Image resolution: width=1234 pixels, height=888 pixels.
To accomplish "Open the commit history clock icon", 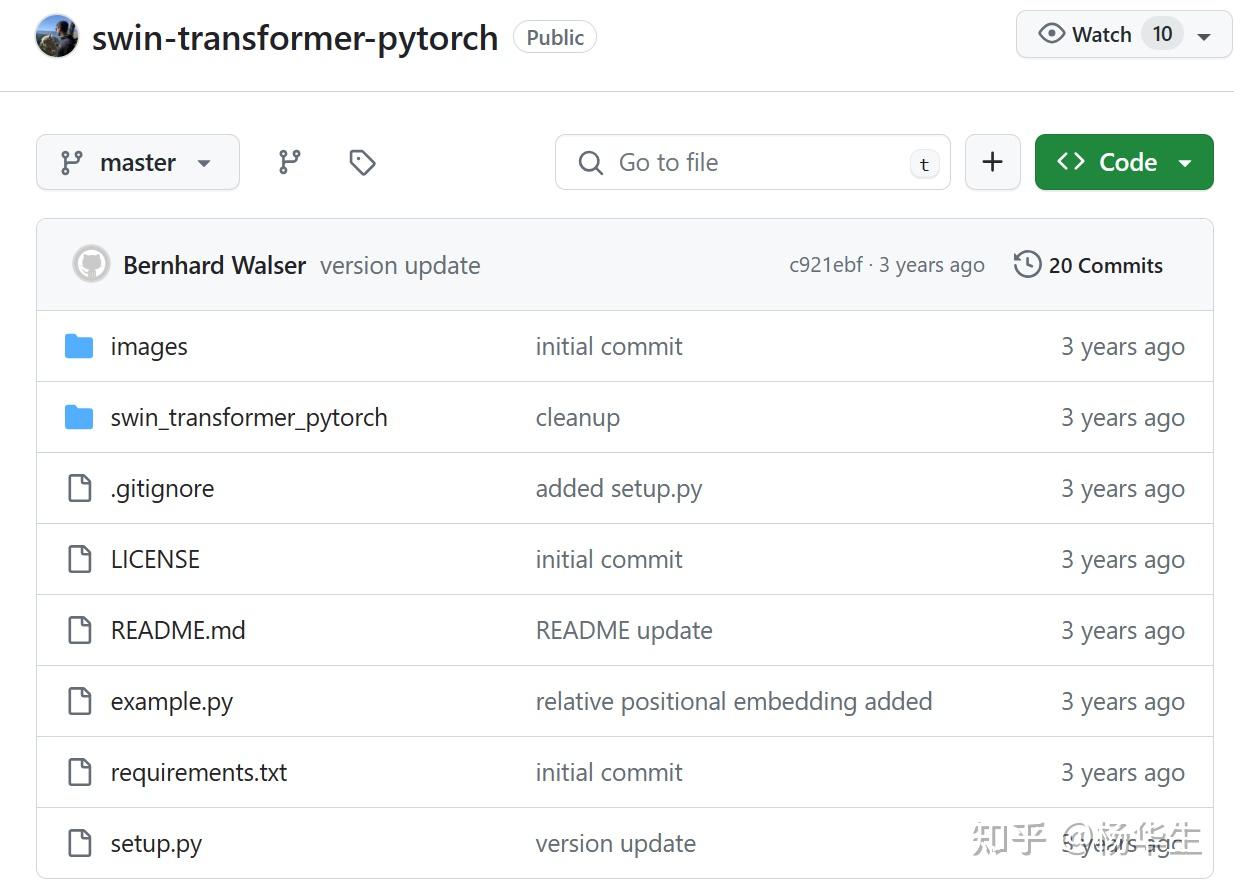I will 1026,264.
